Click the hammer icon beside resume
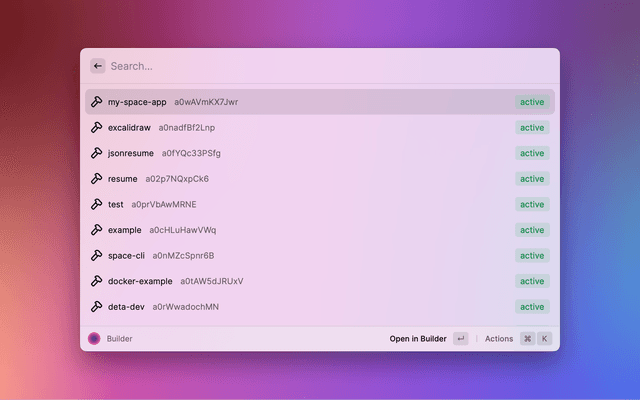This screenshot has height=400, width=640. [97, 179]
